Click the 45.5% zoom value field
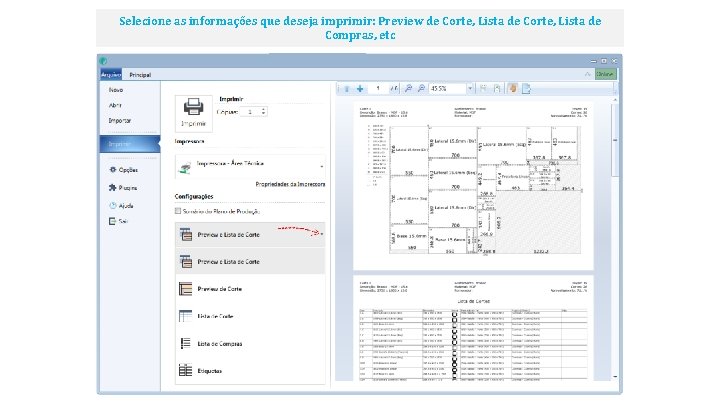The height and width of the screenshot is (405, 720). pos(448,89)
